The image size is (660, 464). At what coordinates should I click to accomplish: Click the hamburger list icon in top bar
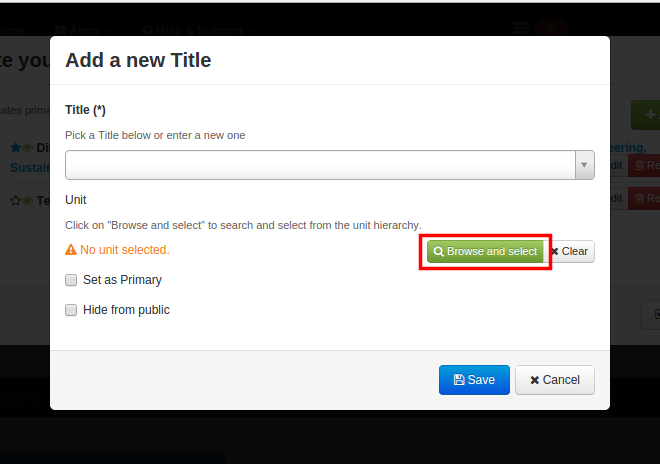point(521,29)
